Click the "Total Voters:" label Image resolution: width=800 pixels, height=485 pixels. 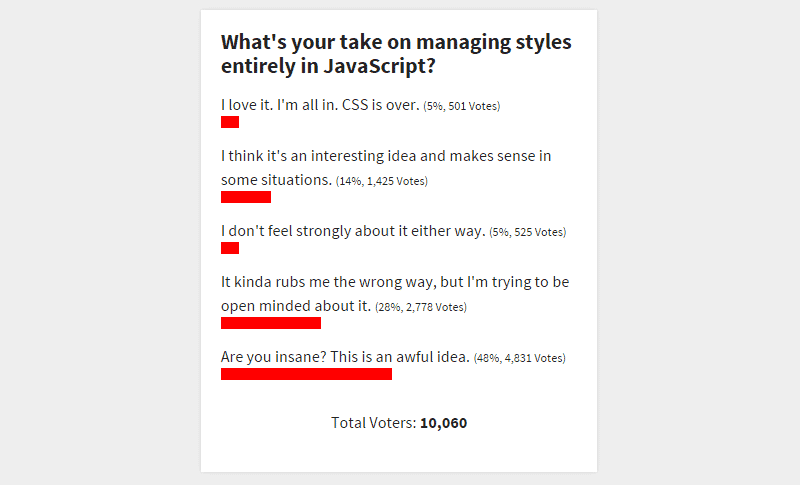pos(373,423)
